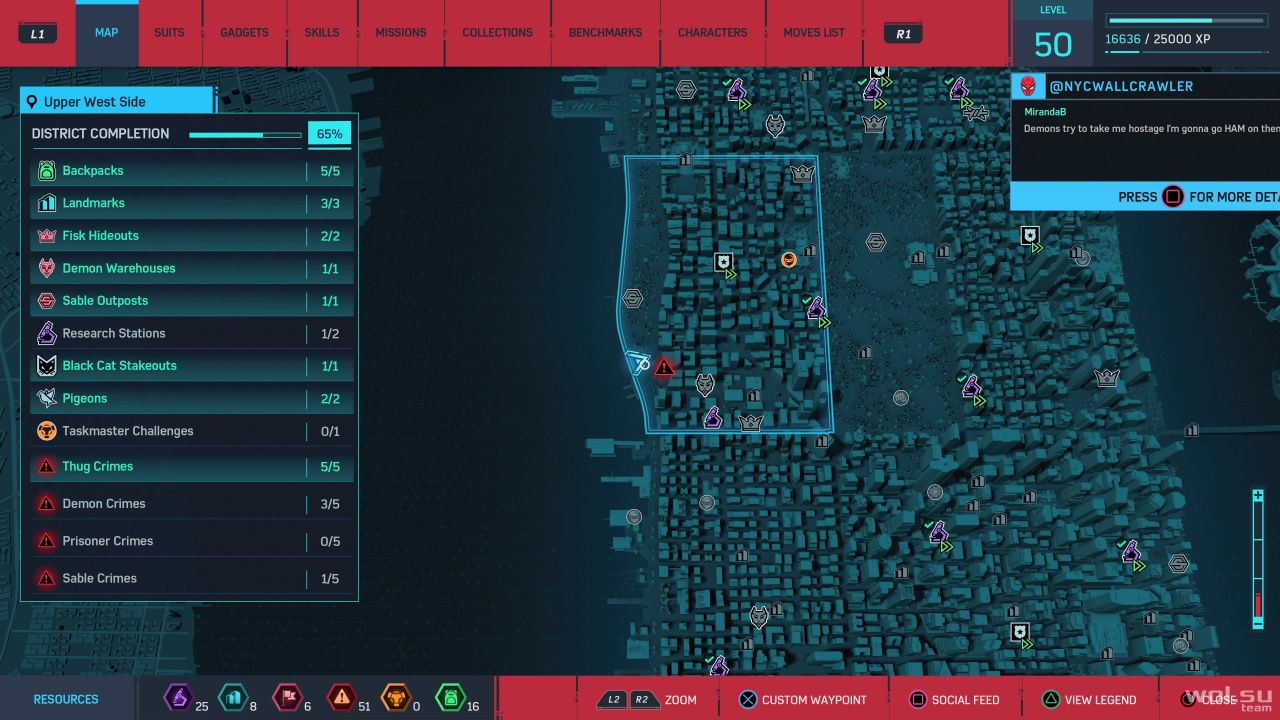Select the red crime alert marker on map

click(665, 366)
